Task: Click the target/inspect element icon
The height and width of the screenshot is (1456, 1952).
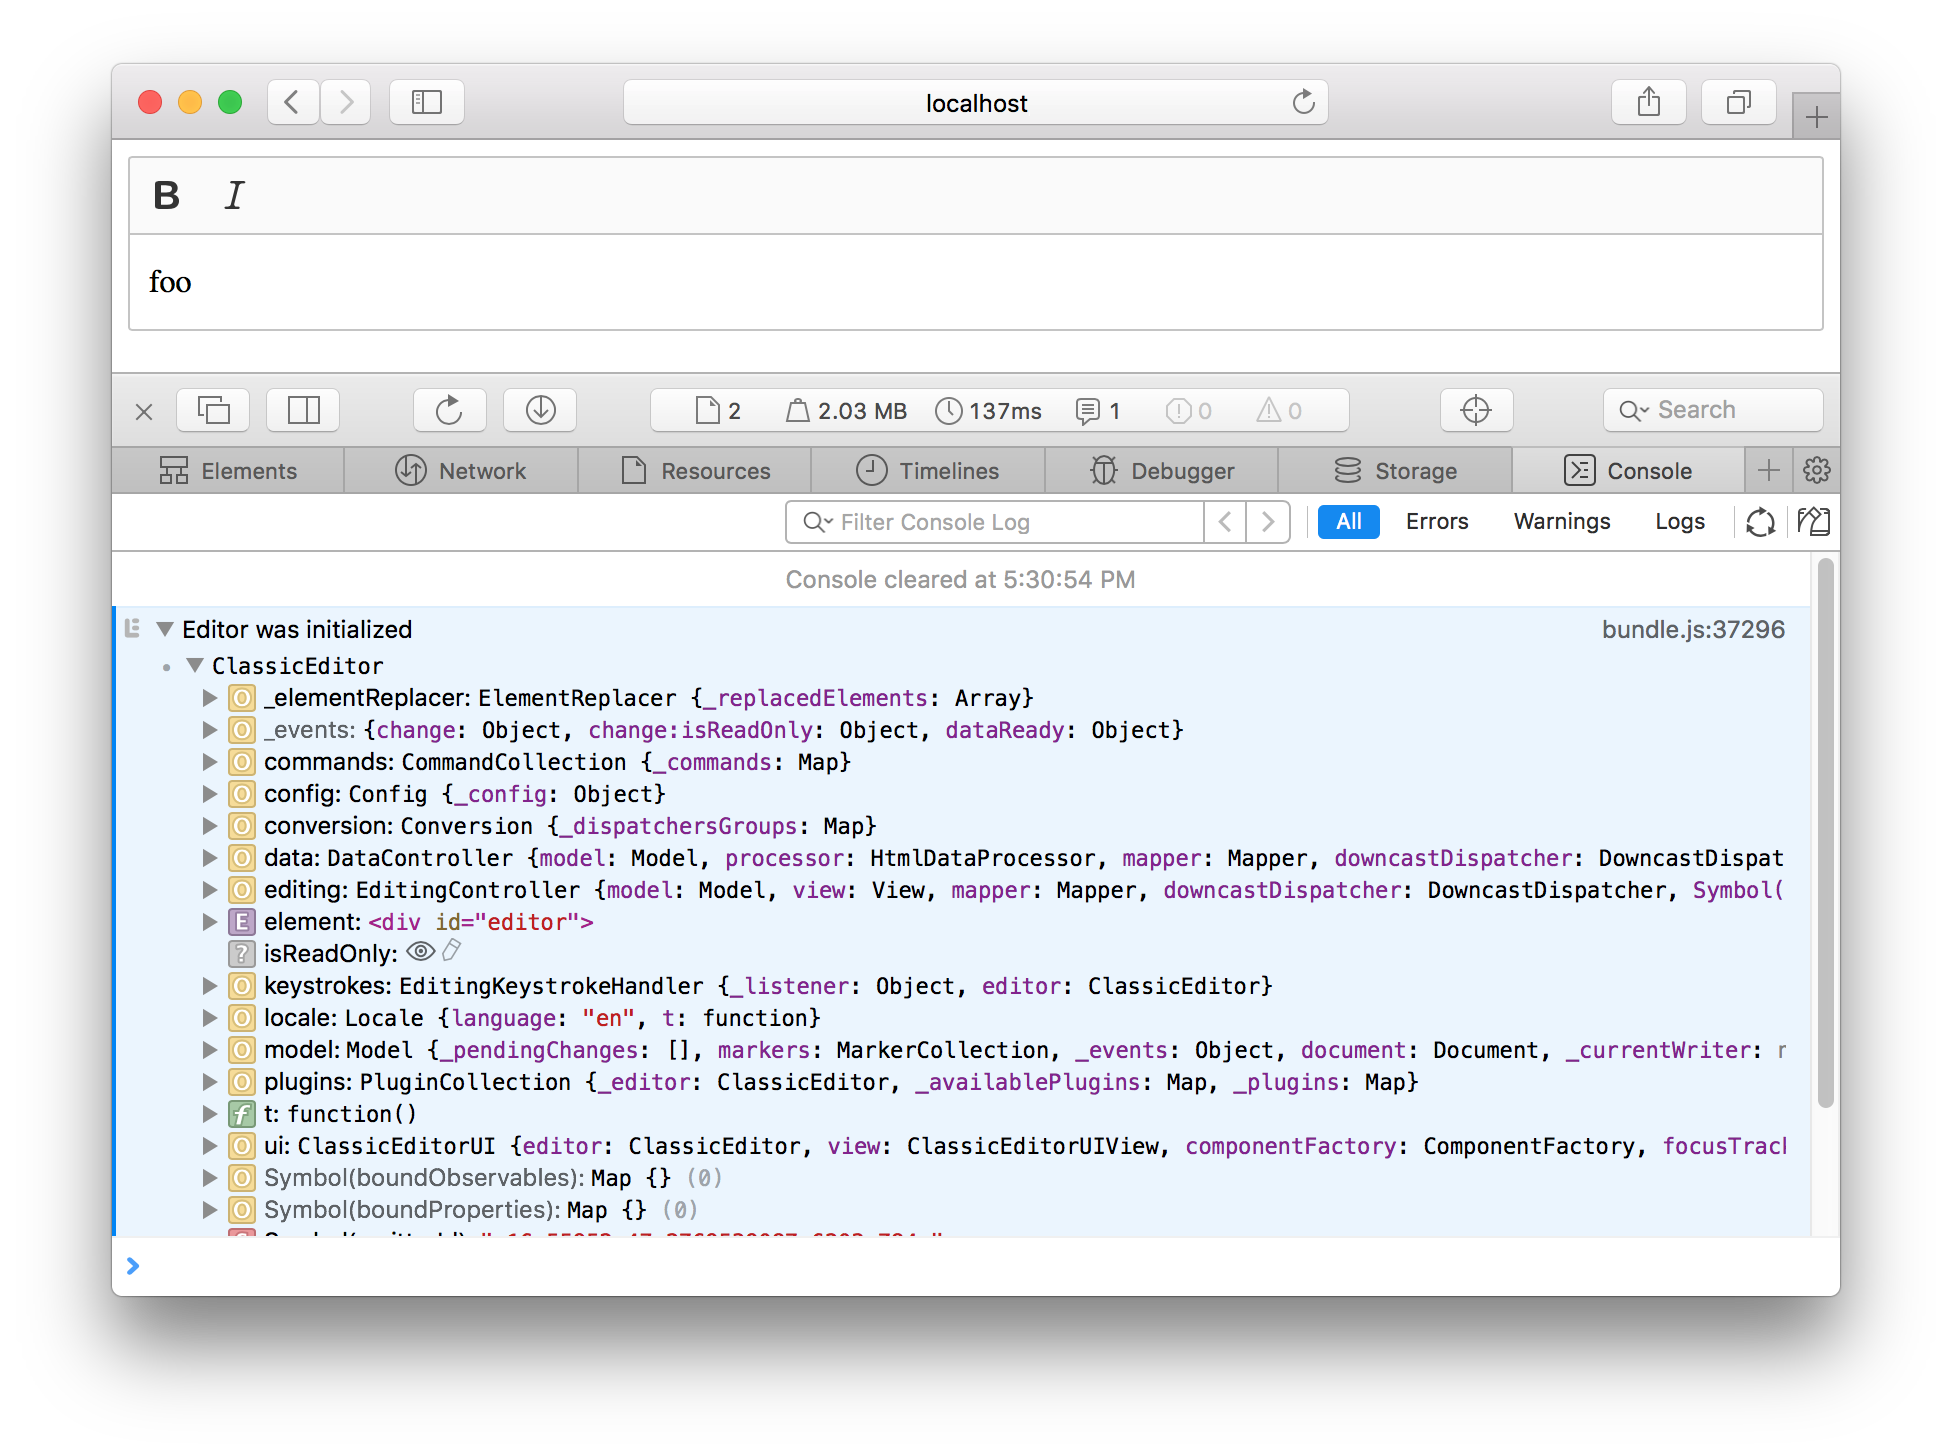Action: pos(1475,411)
